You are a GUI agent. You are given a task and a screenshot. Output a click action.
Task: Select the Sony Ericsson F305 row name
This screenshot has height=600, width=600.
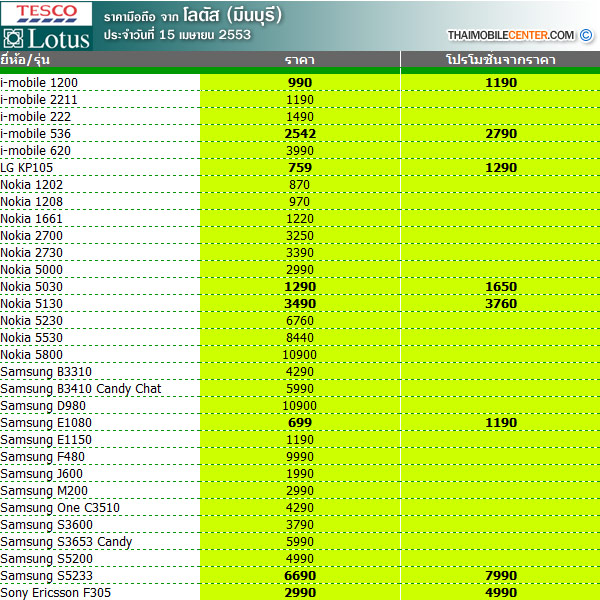(x=56, y=593)
